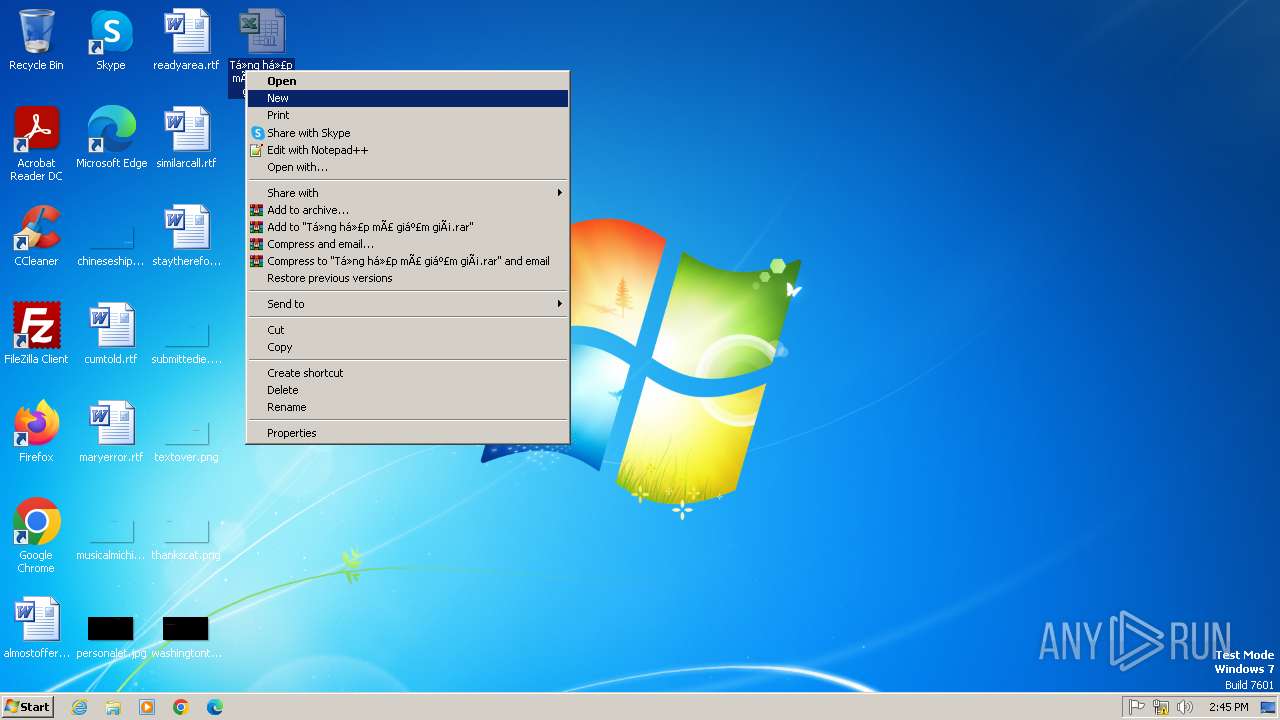Choose Delete in the context menu
This screenshot has height=720, width=1280.
pos(408,390)
